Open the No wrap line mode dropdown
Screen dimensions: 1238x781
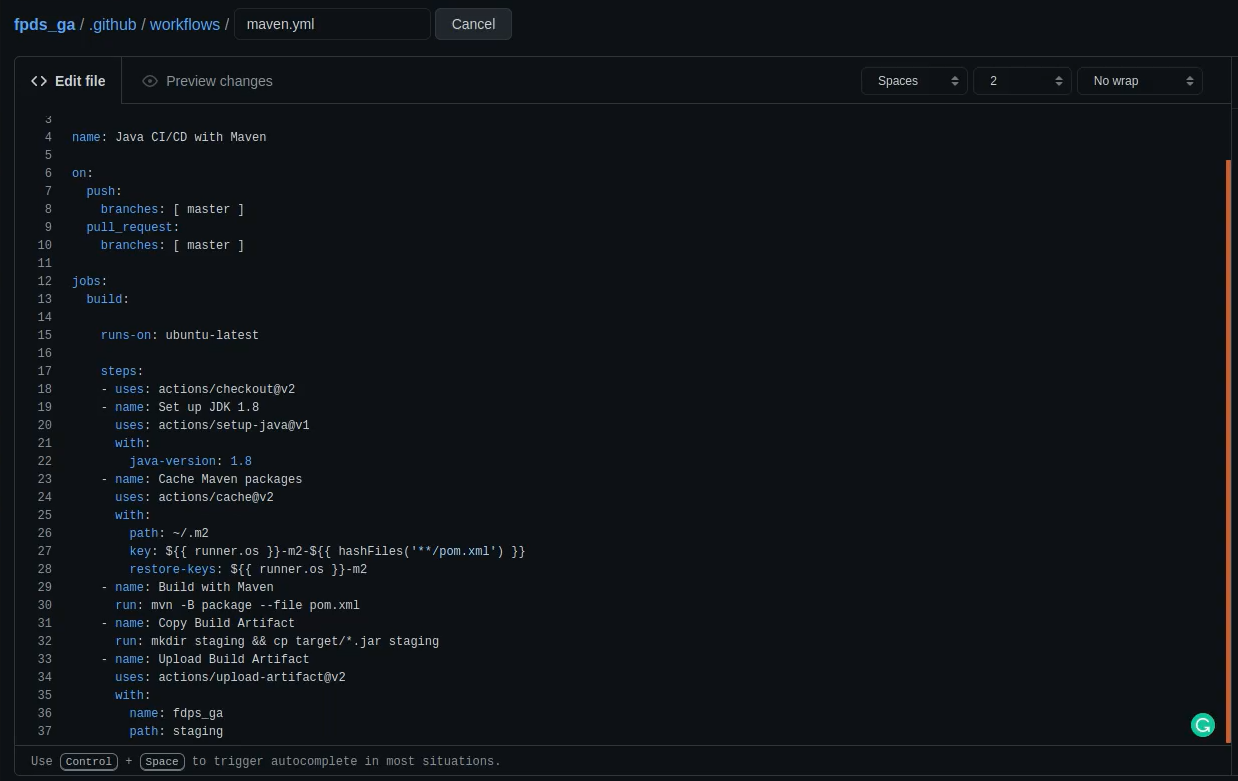1139,81
